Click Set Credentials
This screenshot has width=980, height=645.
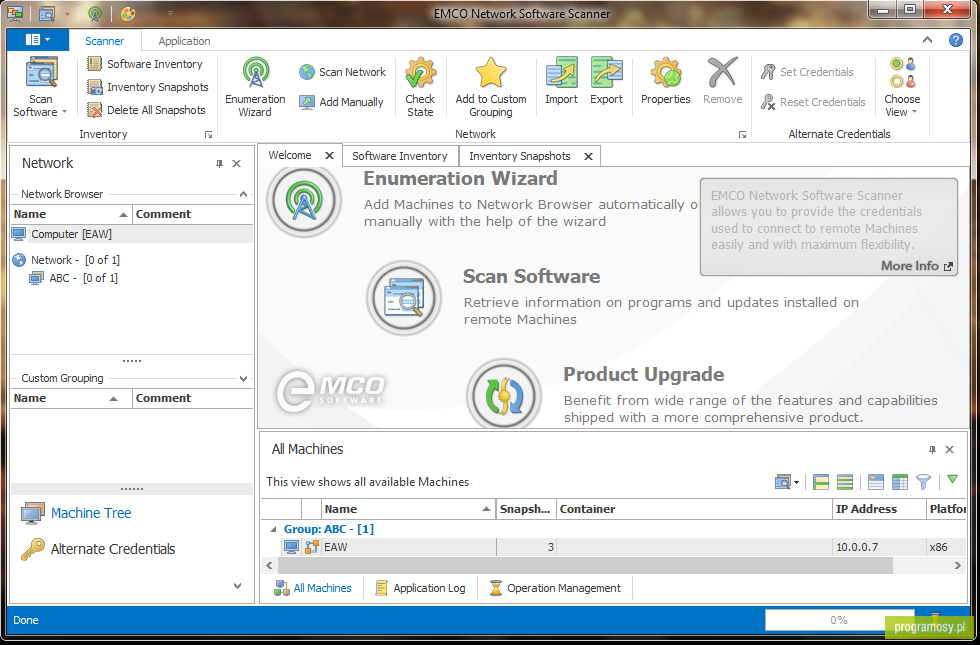coord(807,72)
